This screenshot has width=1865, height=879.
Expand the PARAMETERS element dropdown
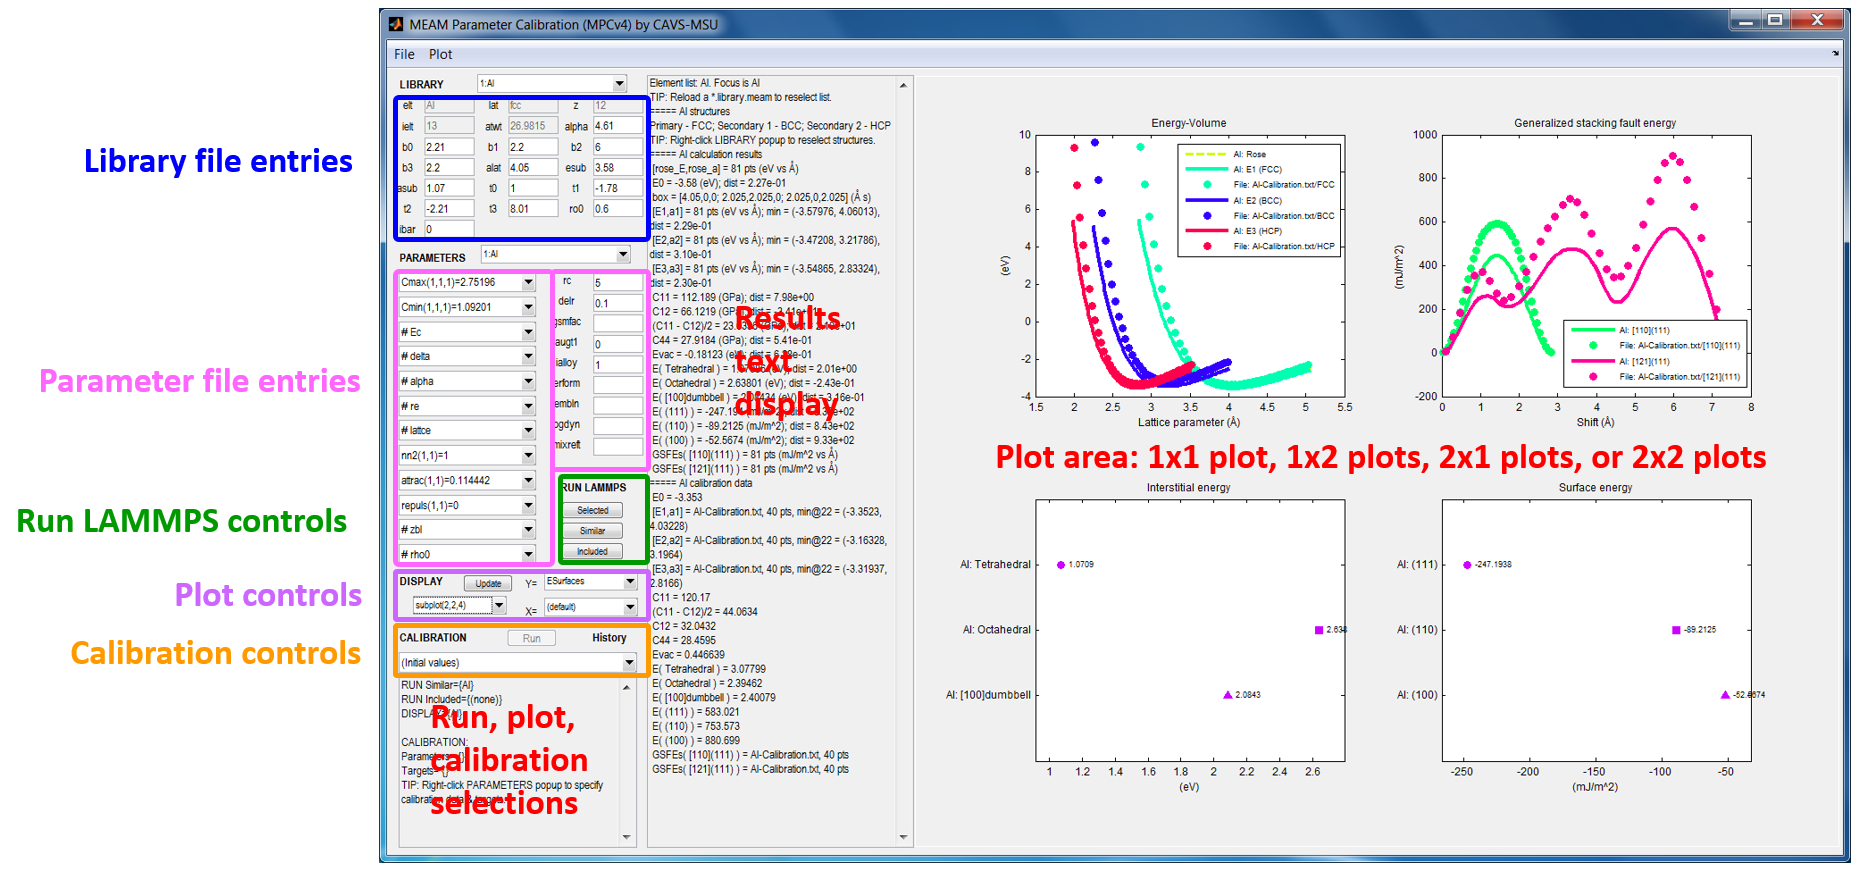point(622,255)
